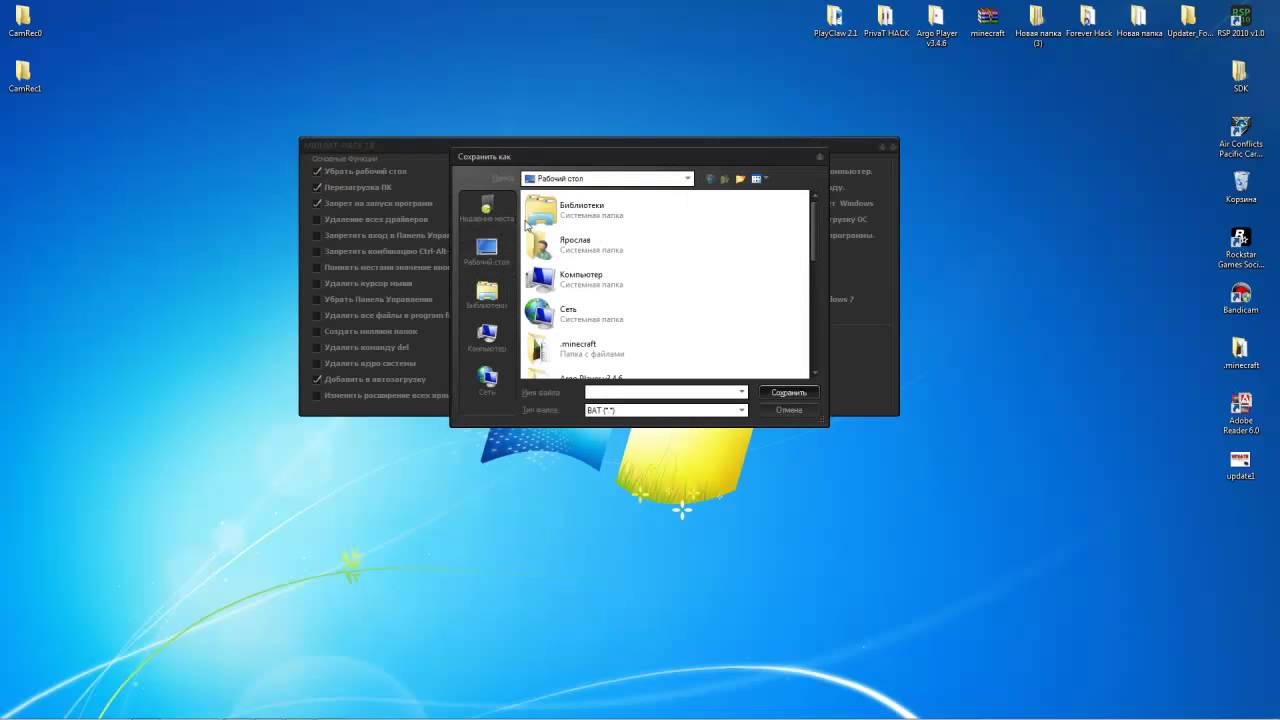Screen dimensions: 1280x720
Task: Open Новая папка (3) desktop folder
Action: (1037, 26)
